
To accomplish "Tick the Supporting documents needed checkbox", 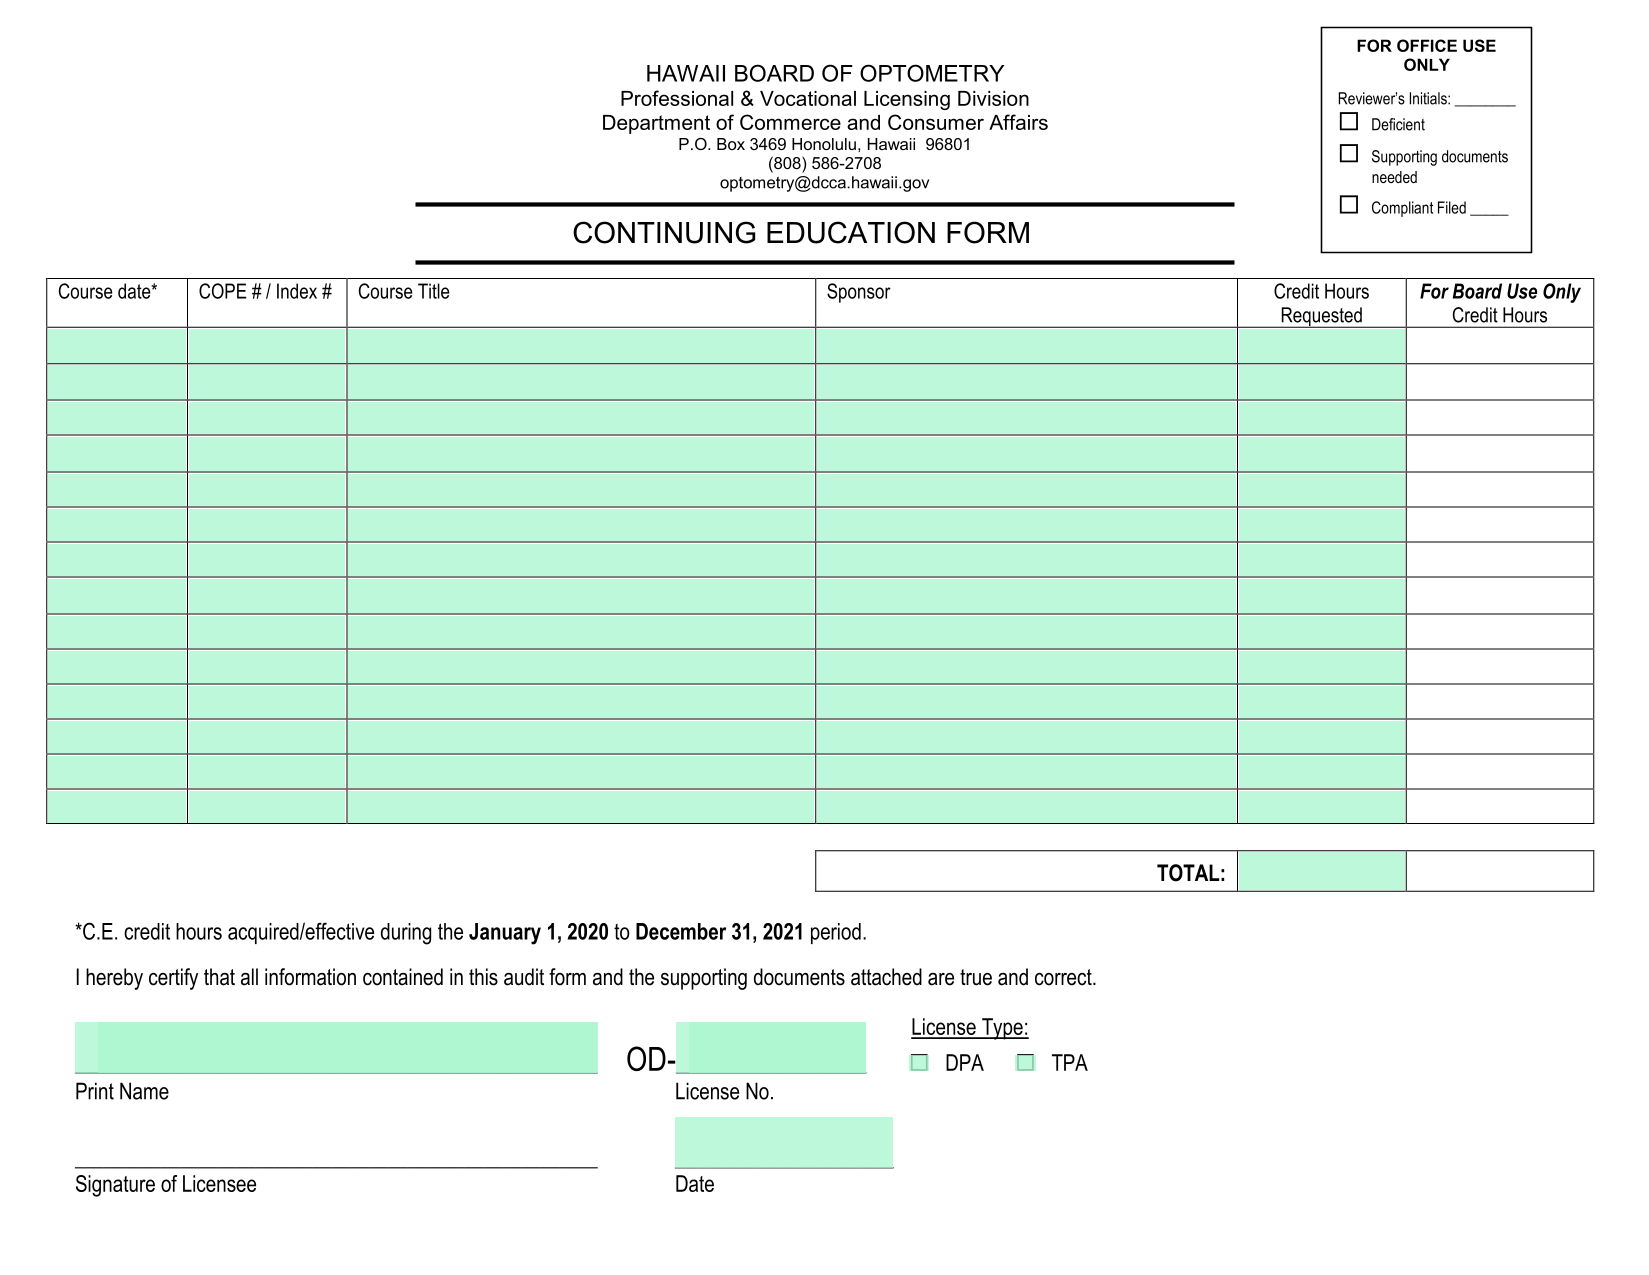I will pyautogui.click(x=1349, y=153).
